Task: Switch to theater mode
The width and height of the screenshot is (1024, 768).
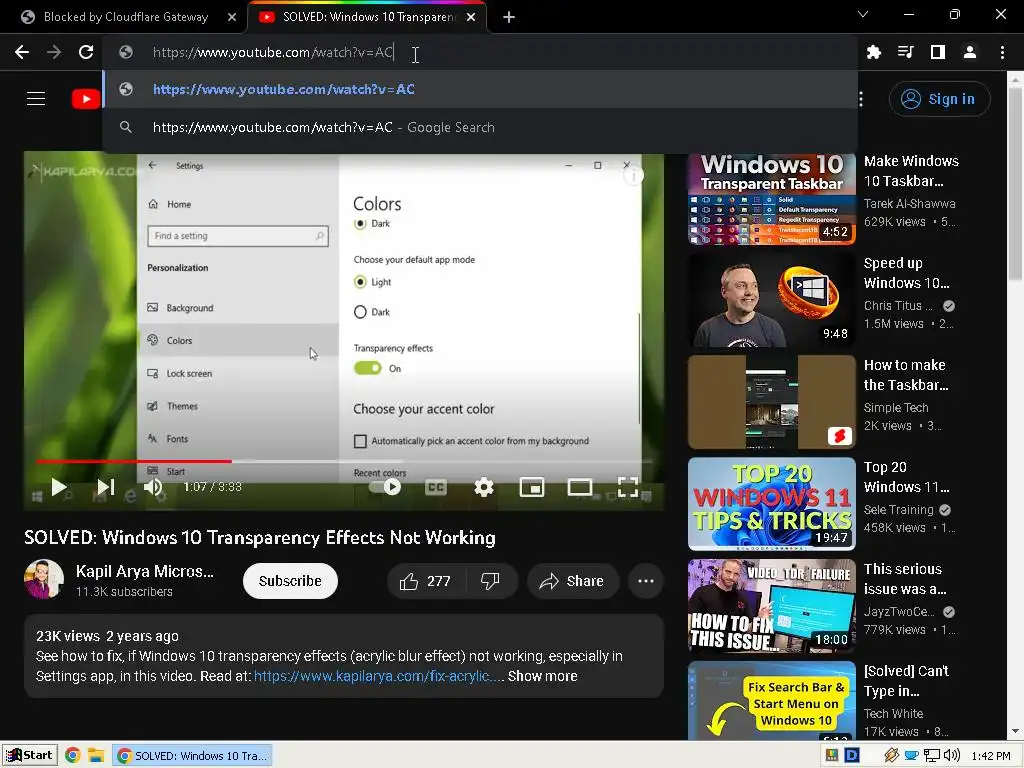Action: (580, 487)
